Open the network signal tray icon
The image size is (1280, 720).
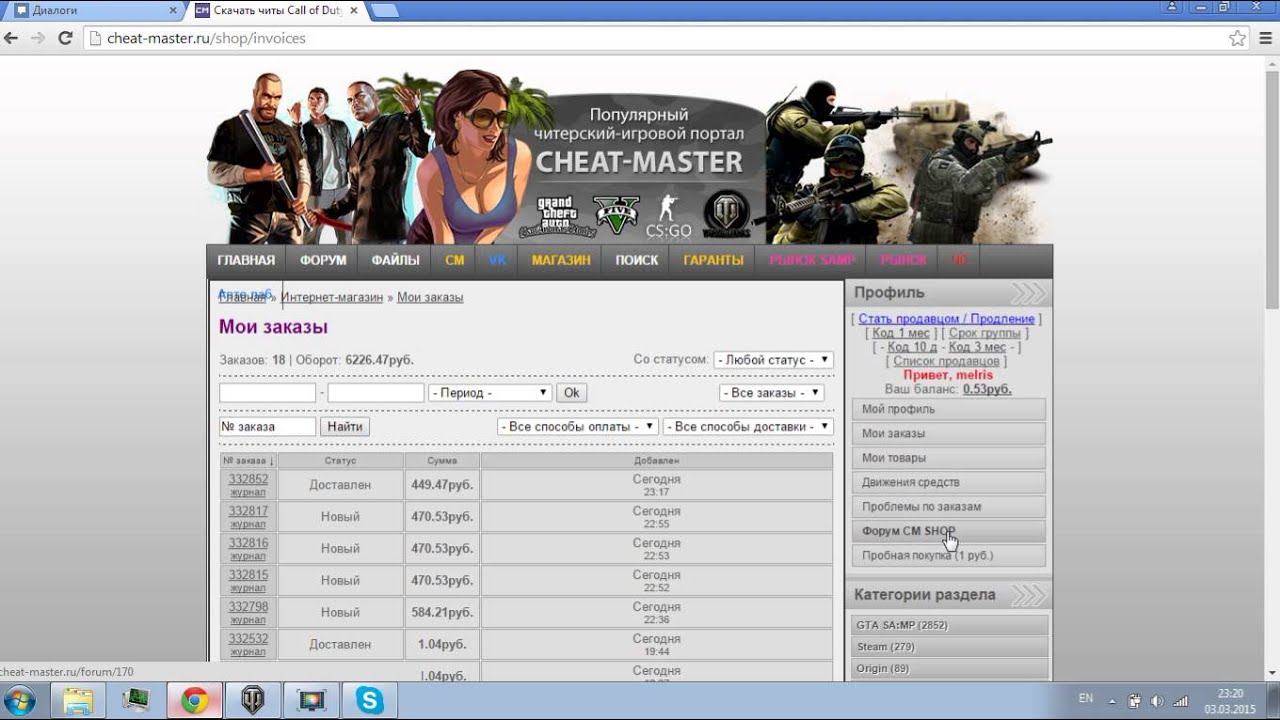[1180, 701]
